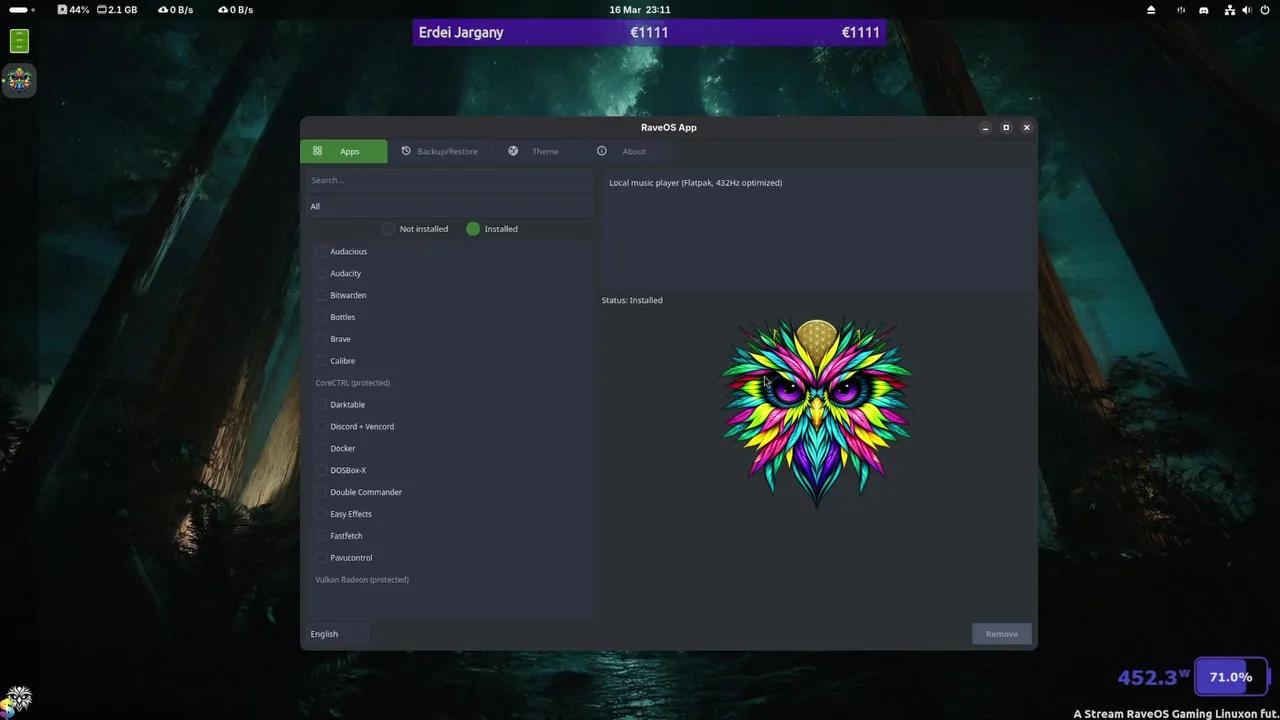Open the 16 Mar 23:11 clock menu
This screenshot has height=720, width=1280.
coord(640,10)
